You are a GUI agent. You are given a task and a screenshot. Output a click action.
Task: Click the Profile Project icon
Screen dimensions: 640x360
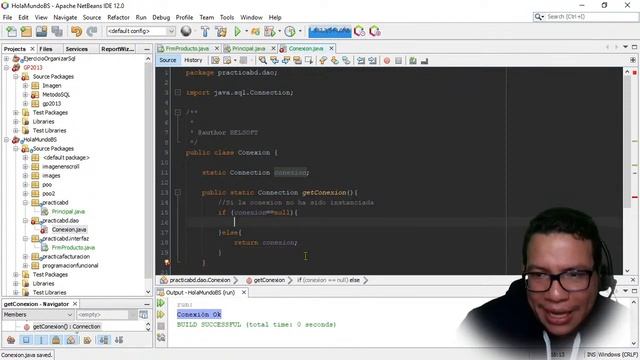click(290, 31)
